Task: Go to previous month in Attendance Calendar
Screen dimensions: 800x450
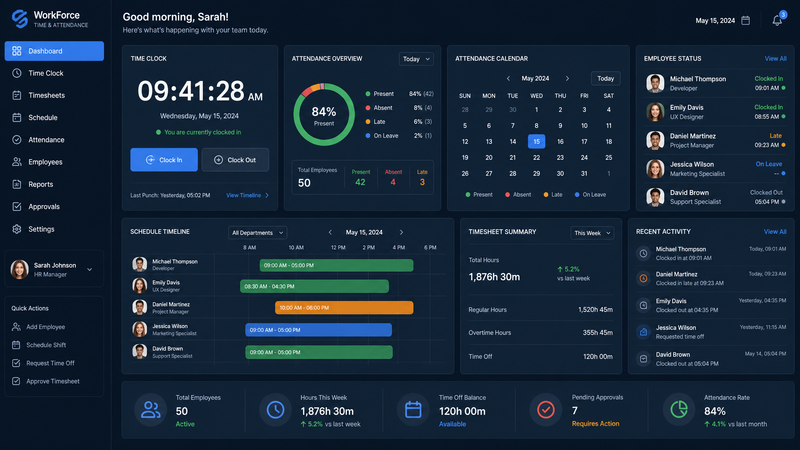Action: (508, 79)
